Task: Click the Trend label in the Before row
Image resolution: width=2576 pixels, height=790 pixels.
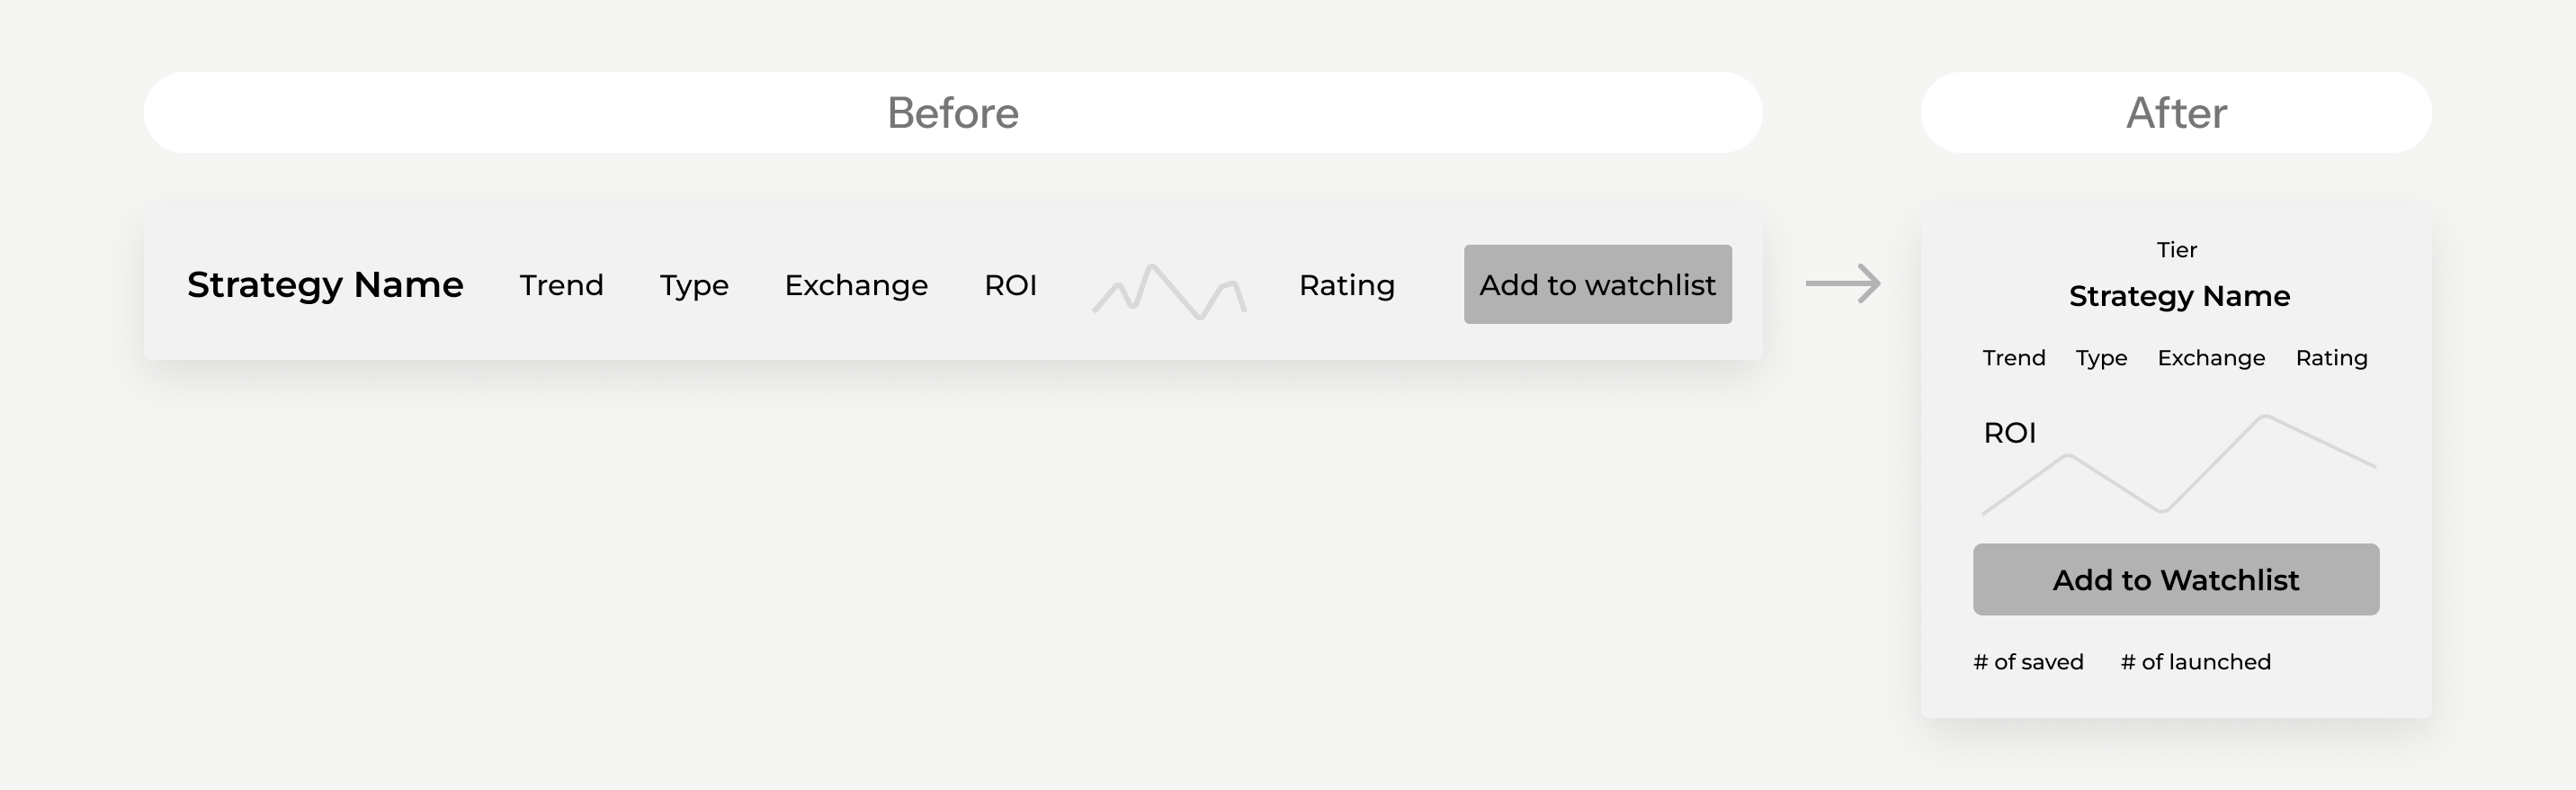Action: click(x=561, y=285)
